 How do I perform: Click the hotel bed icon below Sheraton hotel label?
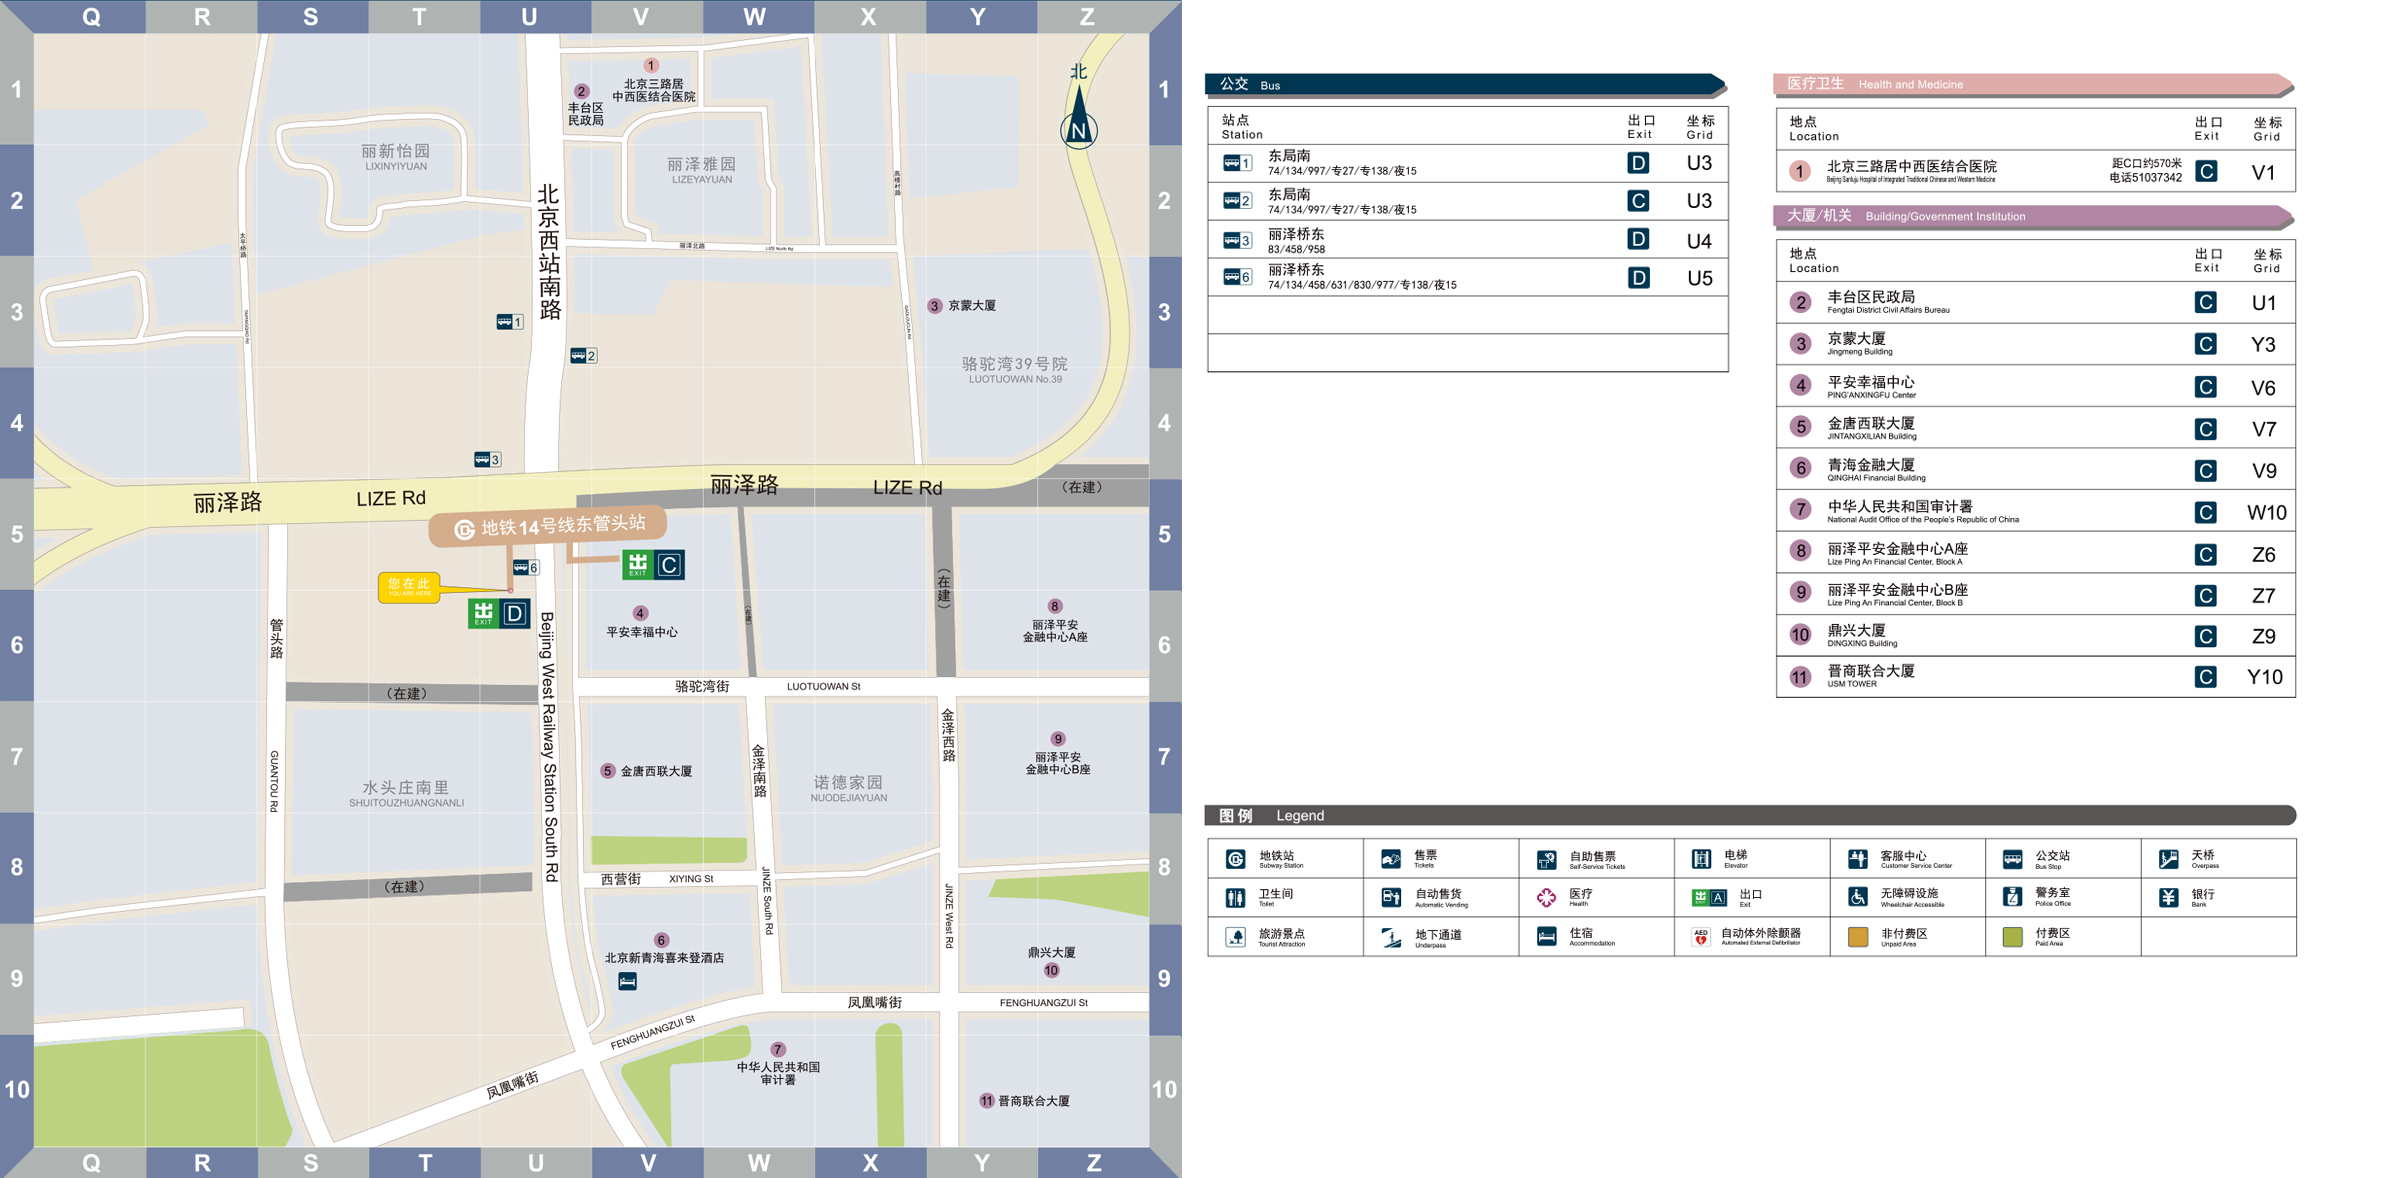point(627,982)
